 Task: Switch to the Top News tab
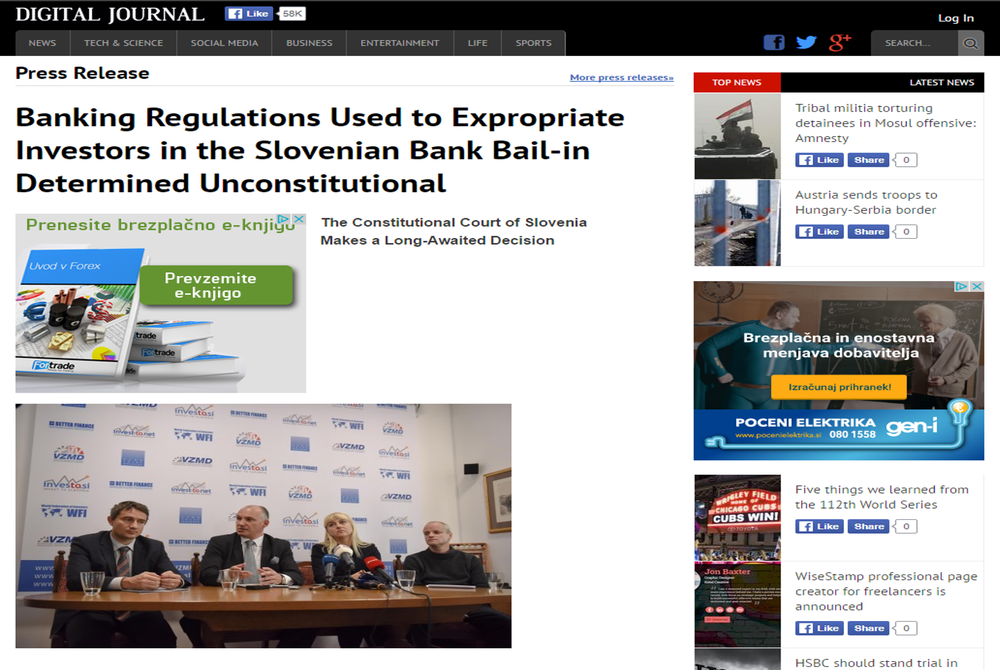737,82
